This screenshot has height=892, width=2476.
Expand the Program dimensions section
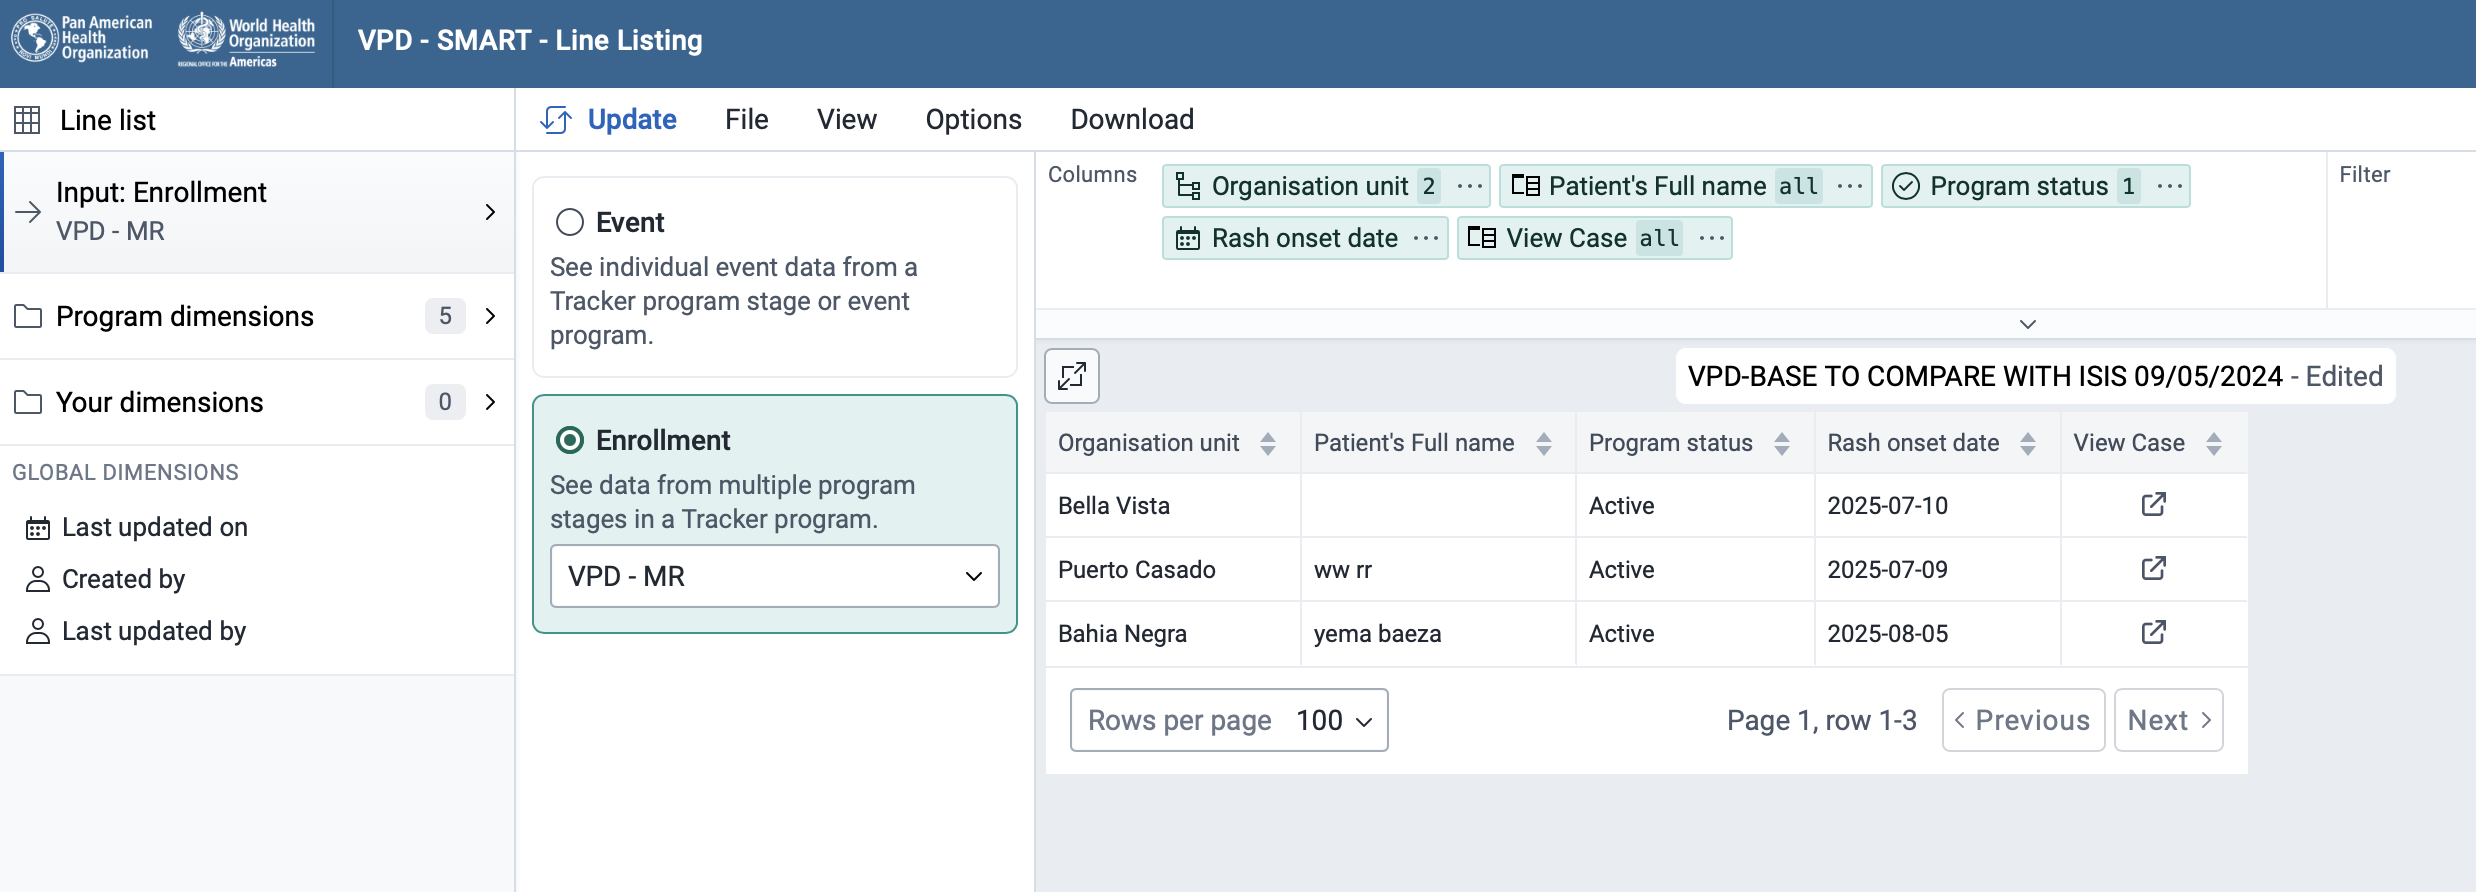256,316
